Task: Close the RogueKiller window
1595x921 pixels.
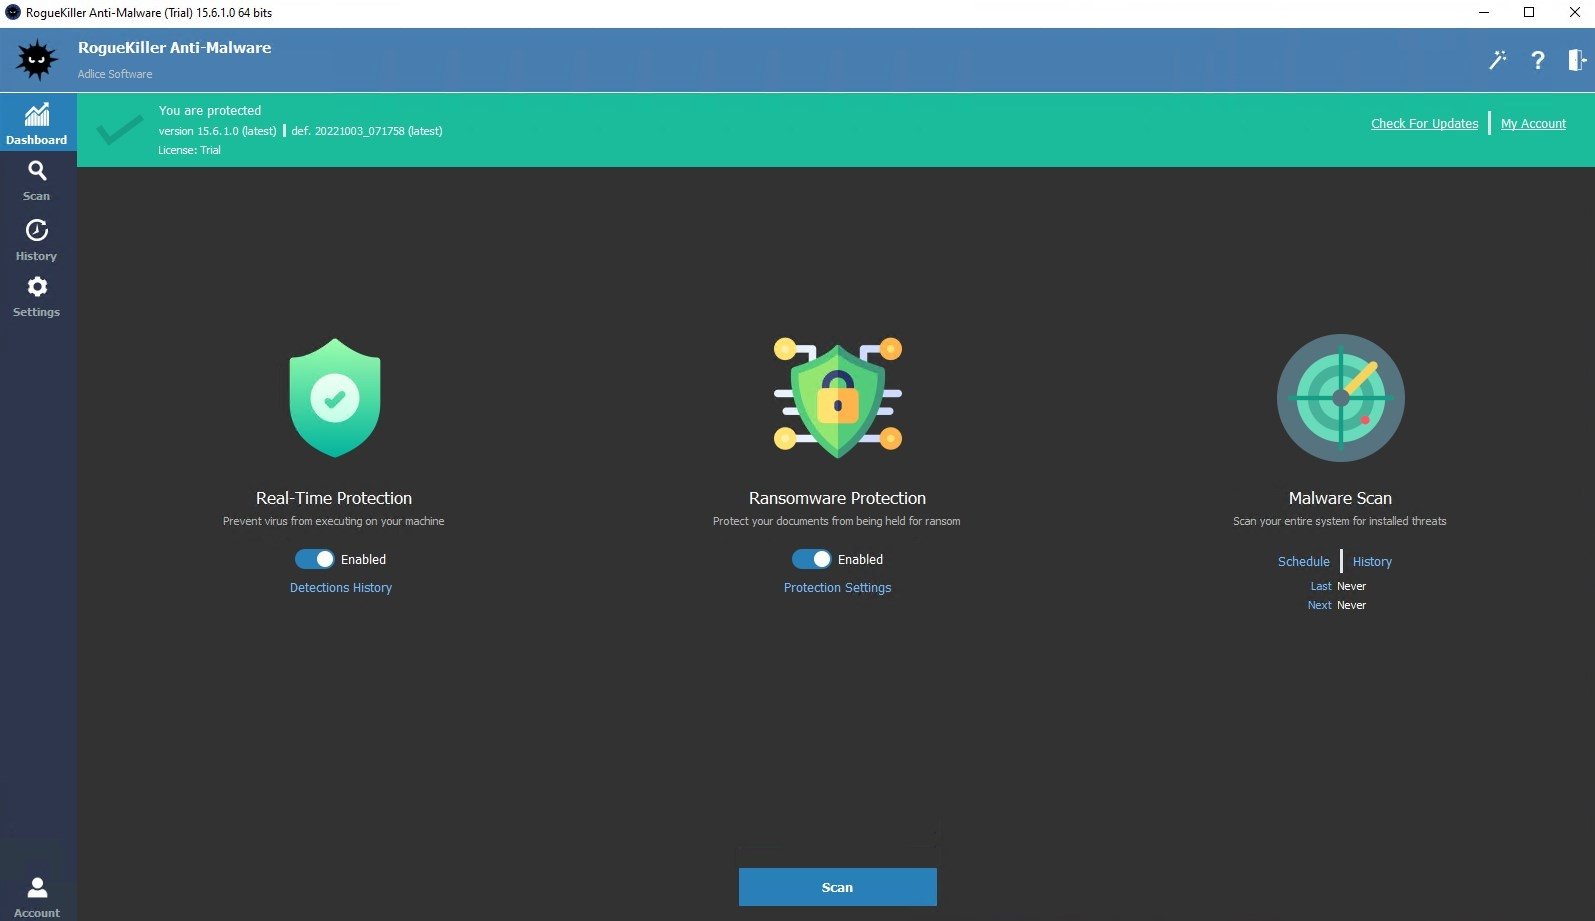Action: (1574, 13)
